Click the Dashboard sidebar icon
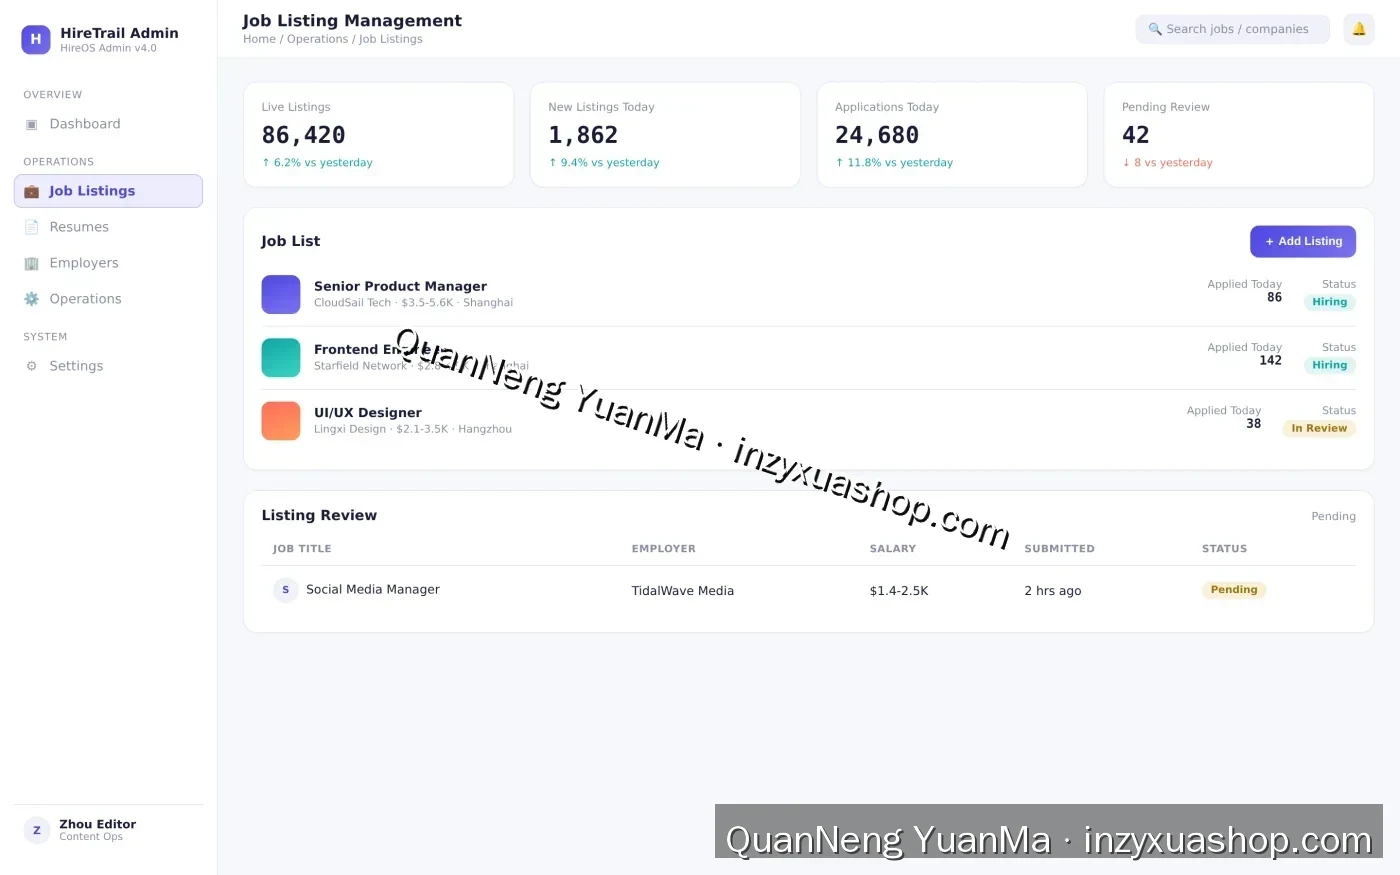Image resolution: width=1400 pixels, height=875 pixels. pyautogui.click(x=31, y=124)
